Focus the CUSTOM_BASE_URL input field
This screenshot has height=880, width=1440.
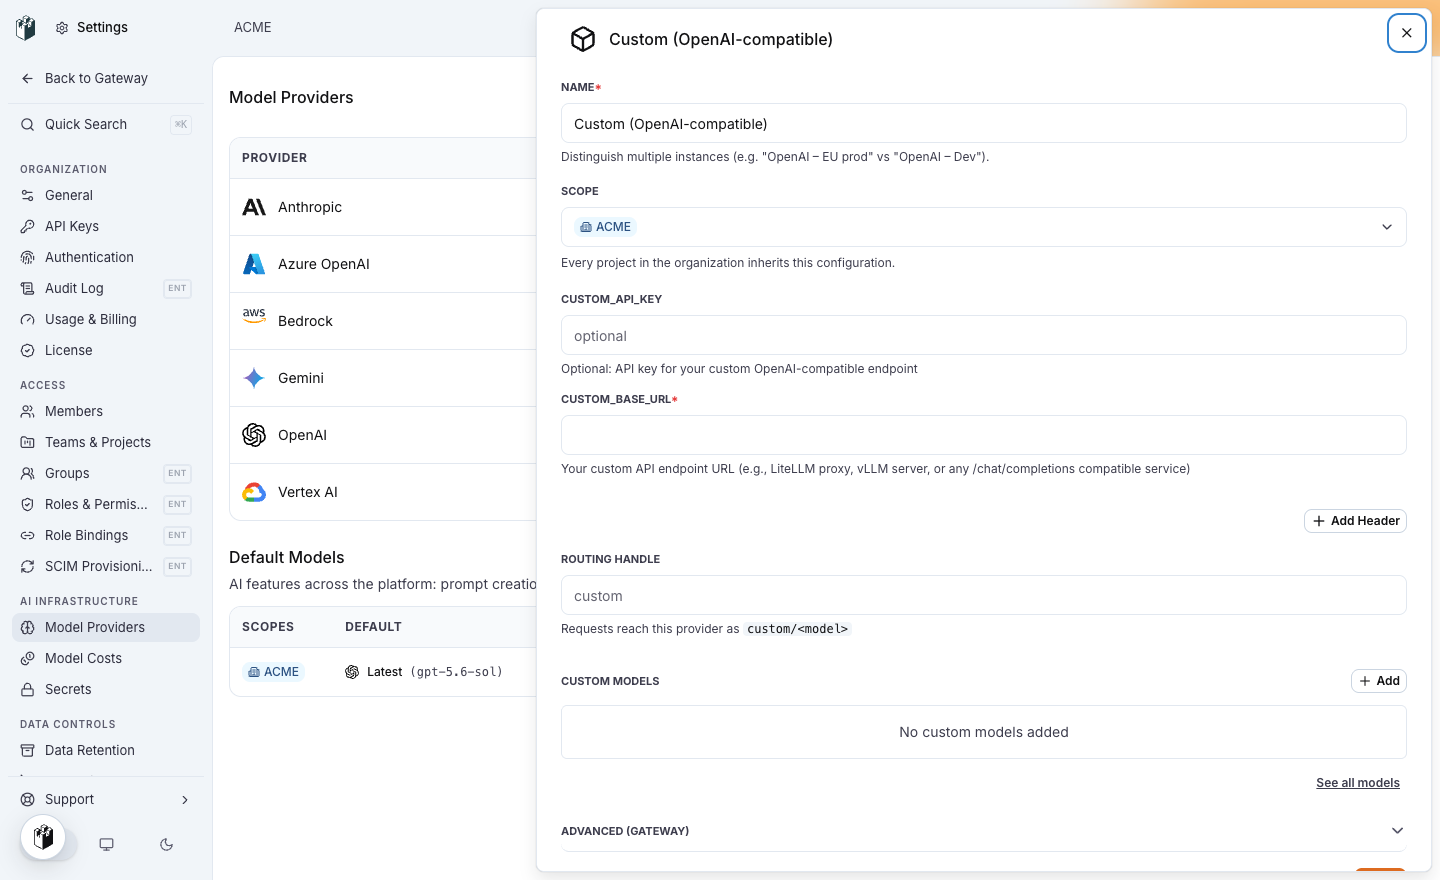pyautogui.click(x=984, y=436)
